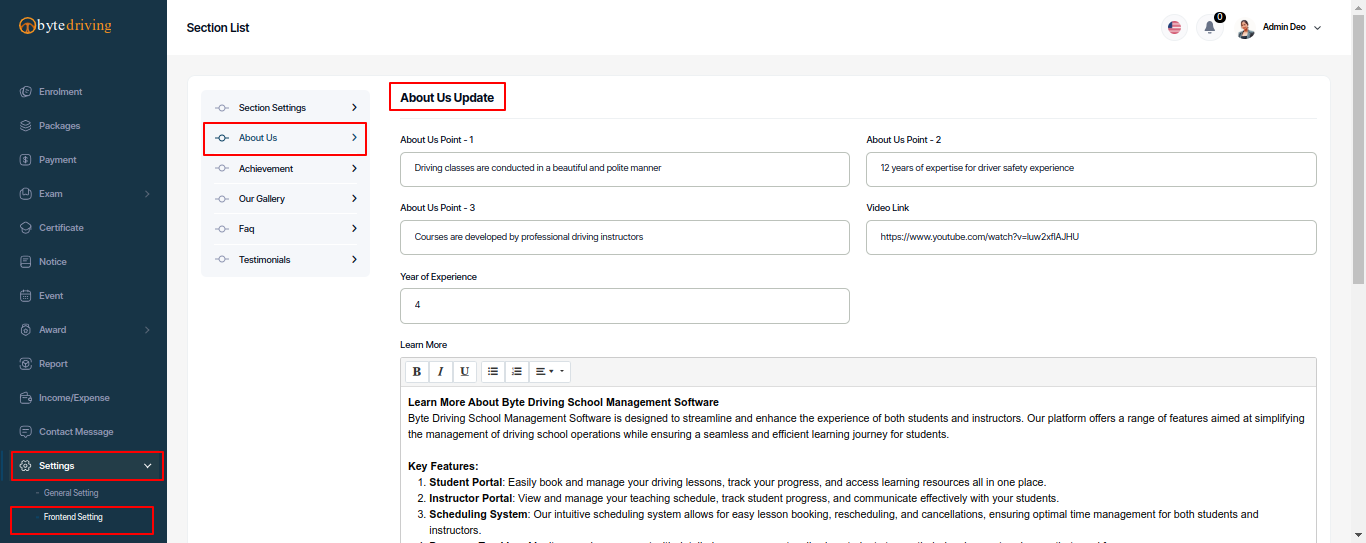The height and width of the screenshot is (543, 1366).
Task: Open General Setting submenu link
Action: (71, 493)
